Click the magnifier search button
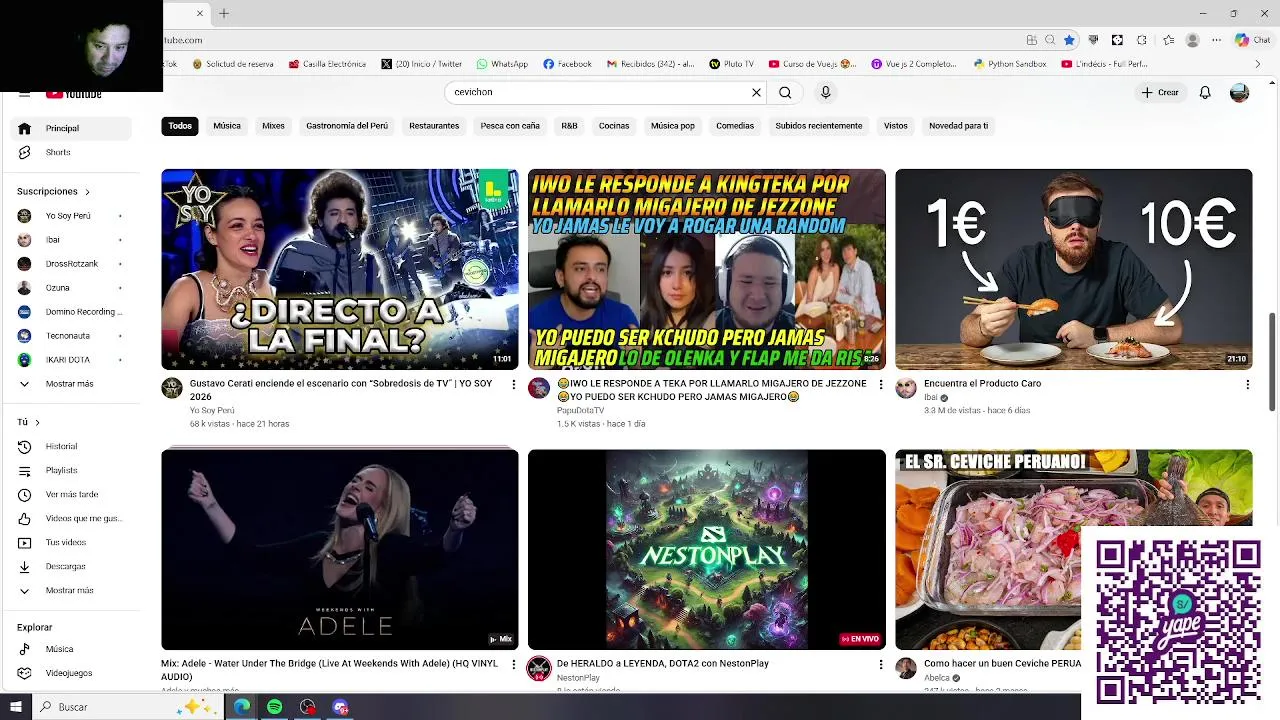The image size is (1280, 720). 785,92
